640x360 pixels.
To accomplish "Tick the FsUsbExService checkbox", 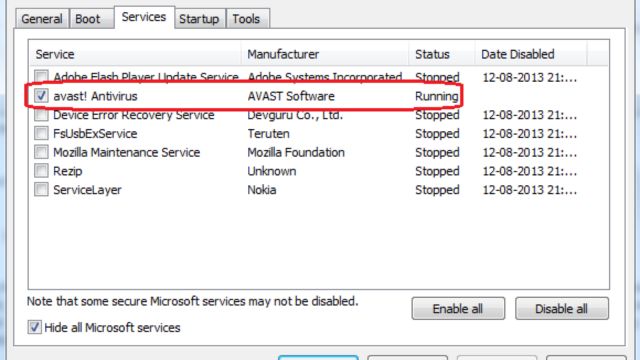I will point(41,133).
